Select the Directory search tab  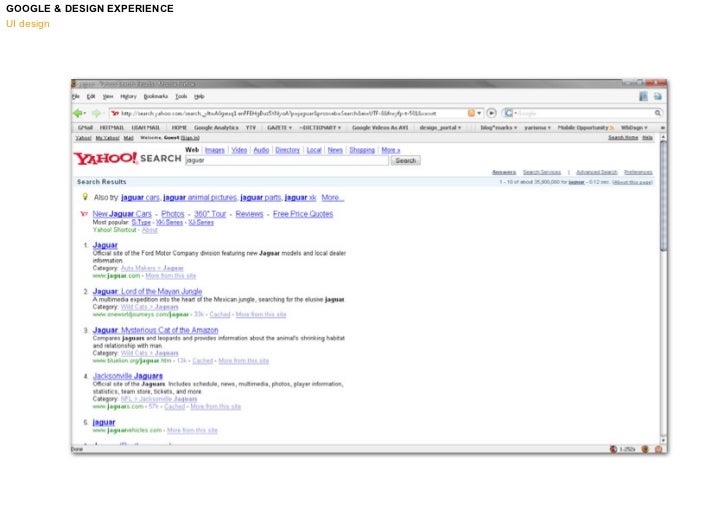point(287,150)
